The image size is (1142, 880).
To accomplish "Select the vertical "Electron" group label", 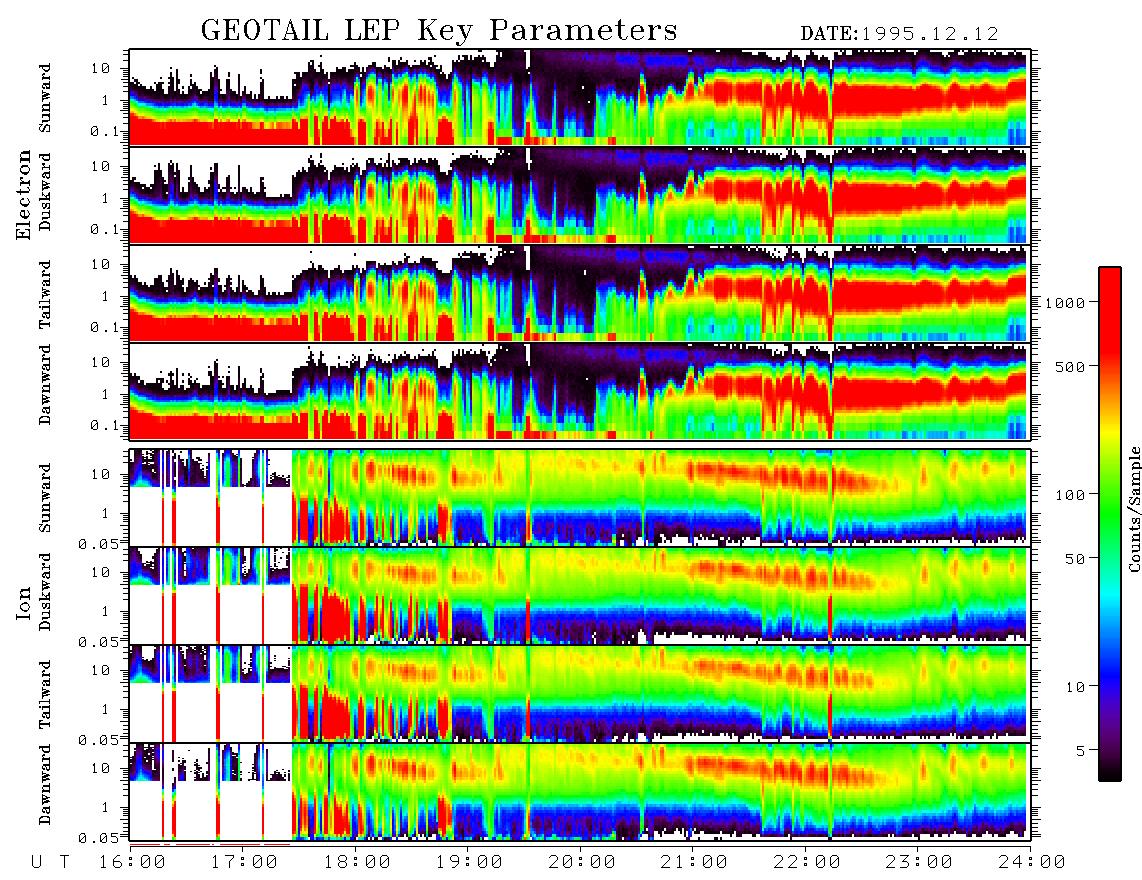I will click(24, 195).
